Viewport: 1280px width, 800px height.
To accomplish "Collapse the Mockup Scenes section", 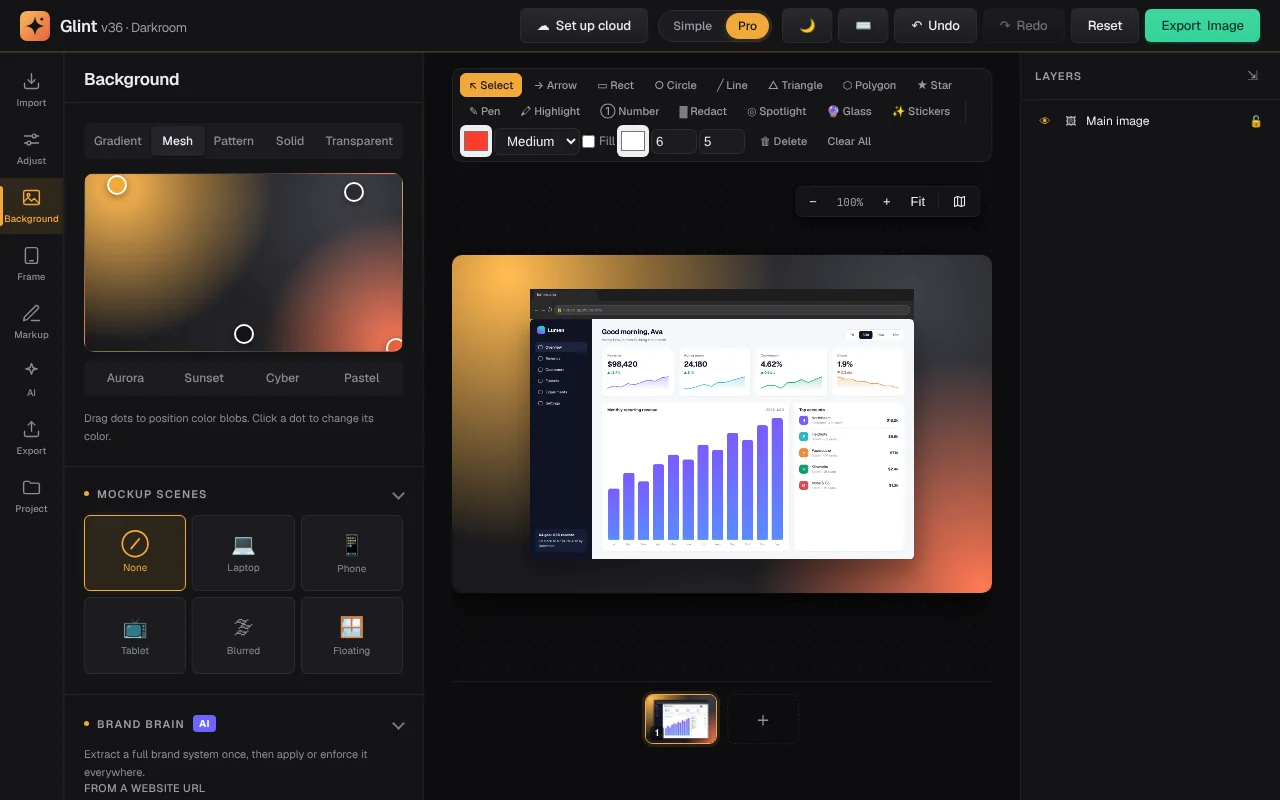I will 398,495.
